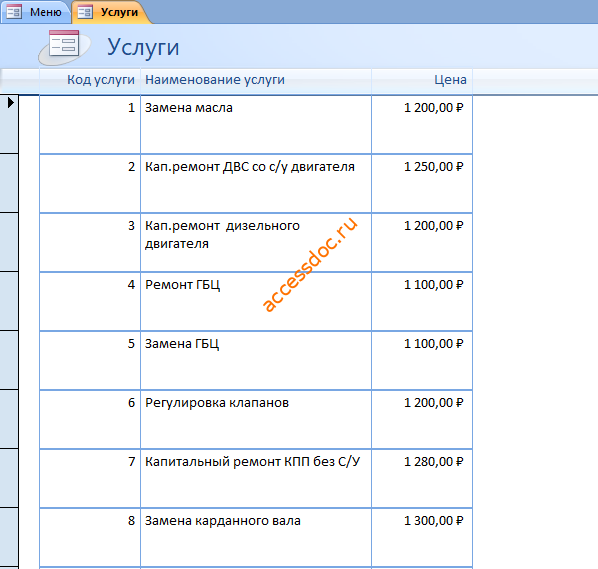
Task: Click the Регулировка клапанов name field
Action: (x=256, y=420)
